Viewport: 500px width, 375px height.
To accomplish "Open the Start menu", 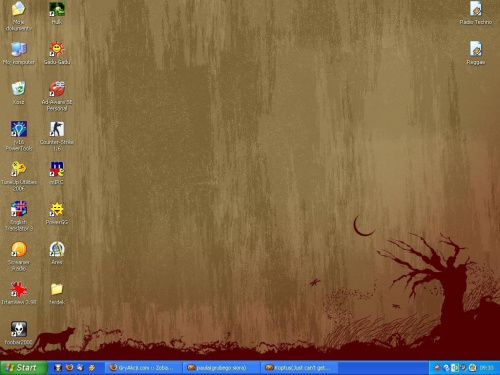I will [23, 368].
